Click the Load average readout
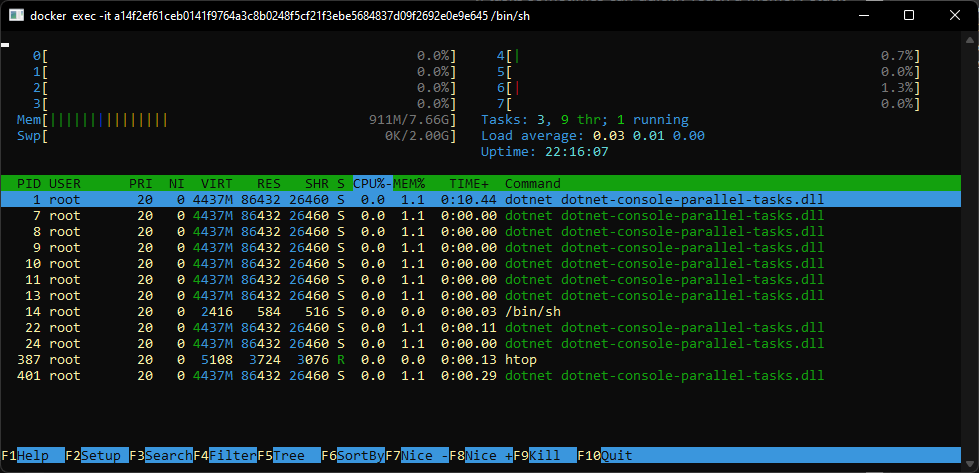Screen dimensions: 979x473 [593, 135]
